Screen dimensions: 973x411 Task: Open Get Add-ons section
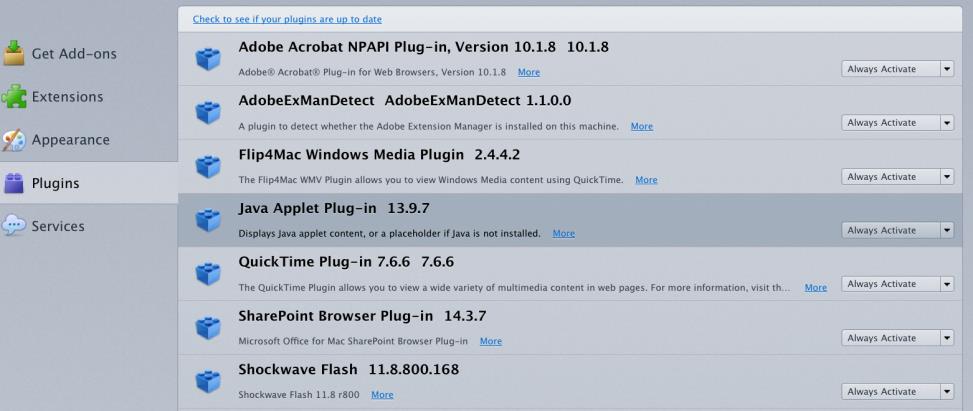[89, 53]
